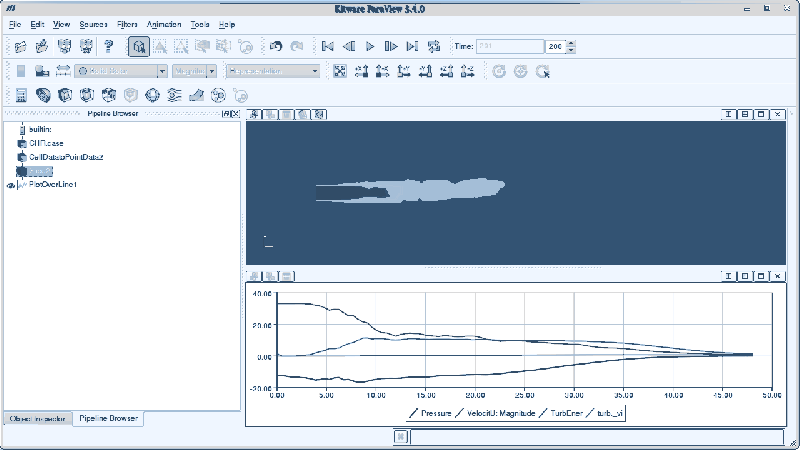Open the Sources menu
The width and height of the screenshot is (800, 450).
tap(93, 24)
